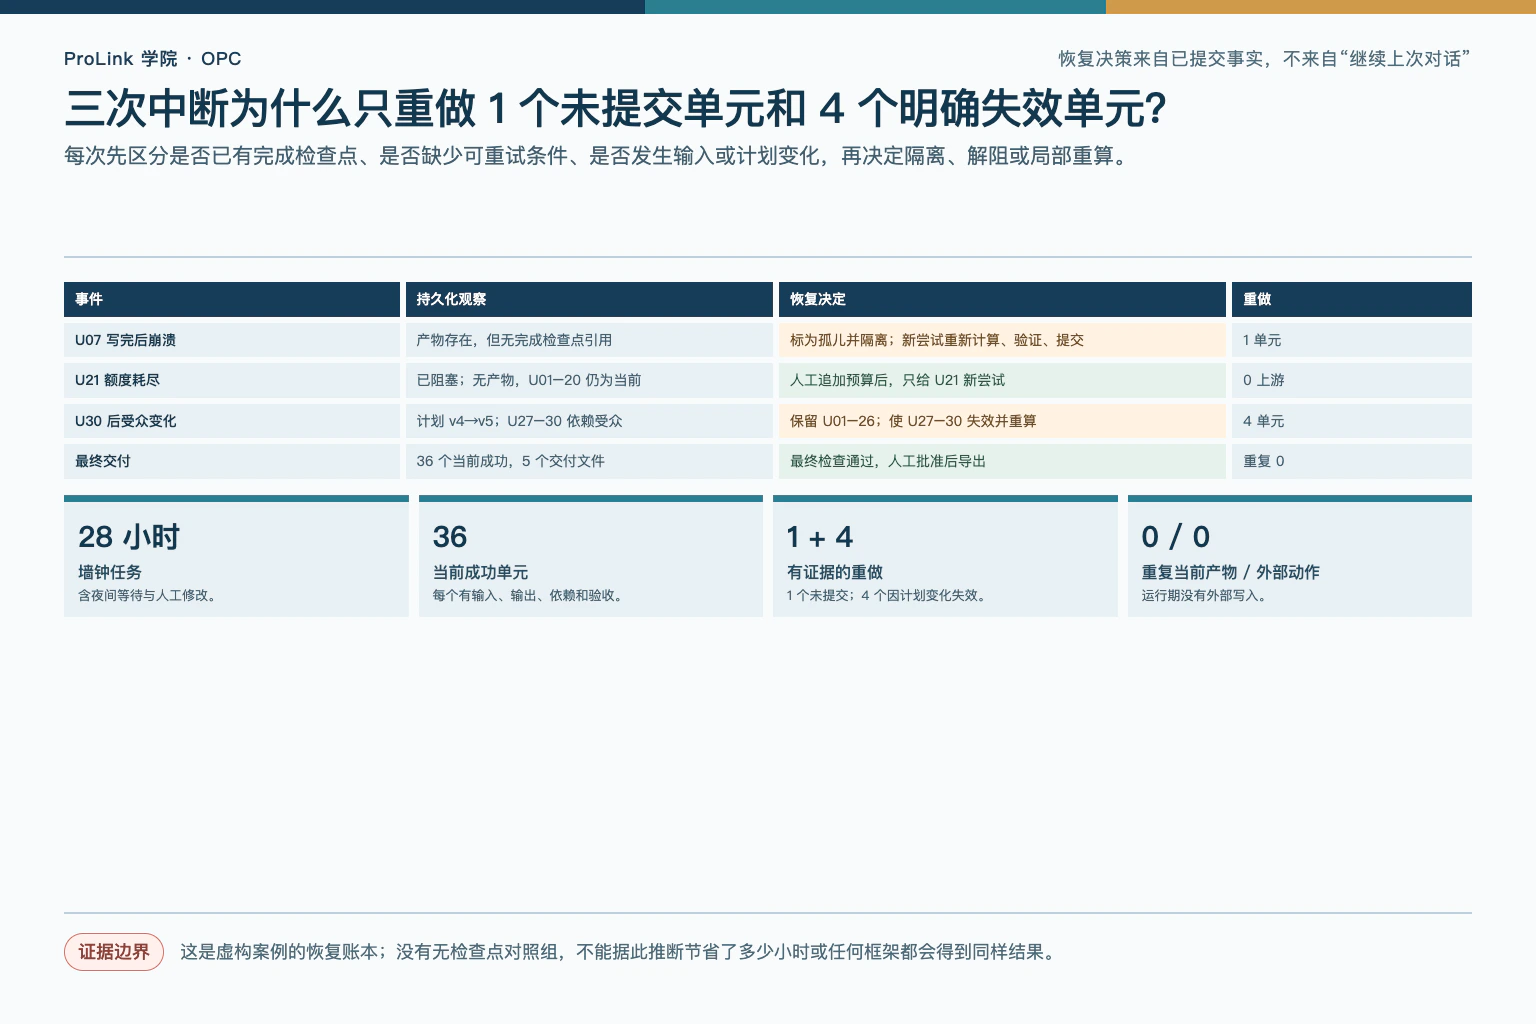The width and height of the screenshot is (1536, 1024).
Task: Click the '有证据的重做' card label
Action: 835,572
